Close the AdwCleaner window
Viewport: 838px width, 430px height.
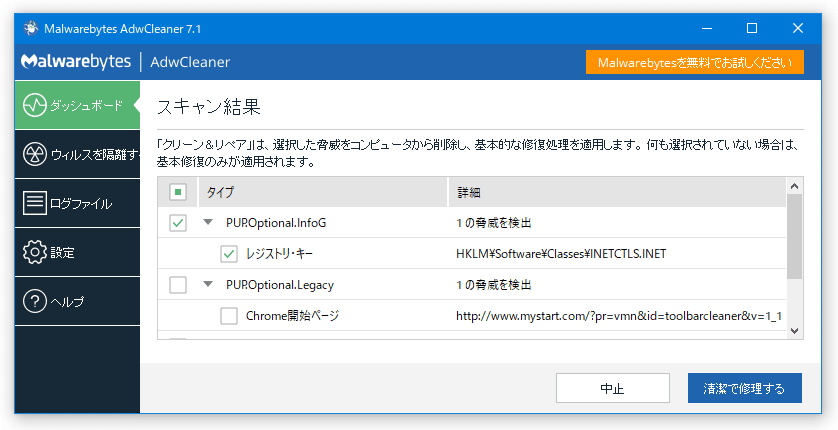click(798, 28)
